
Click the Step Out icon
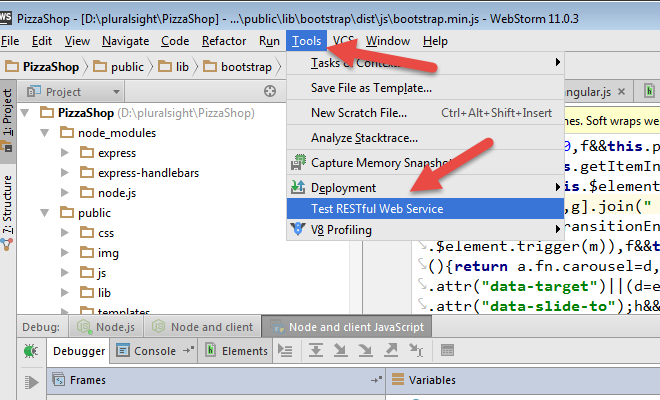point(391,350)
